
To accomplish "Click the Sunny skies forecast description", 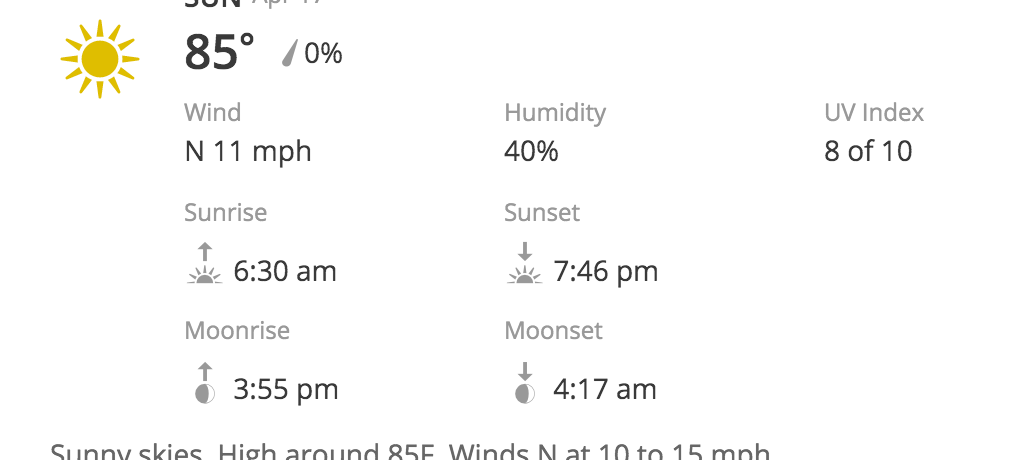I will tap(410, 451).
